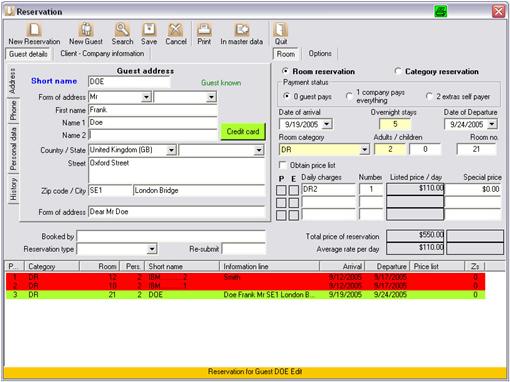Select the red reservation row for Smith
The width and height of the screenshot is (510, 382).
tap(245, 277)
